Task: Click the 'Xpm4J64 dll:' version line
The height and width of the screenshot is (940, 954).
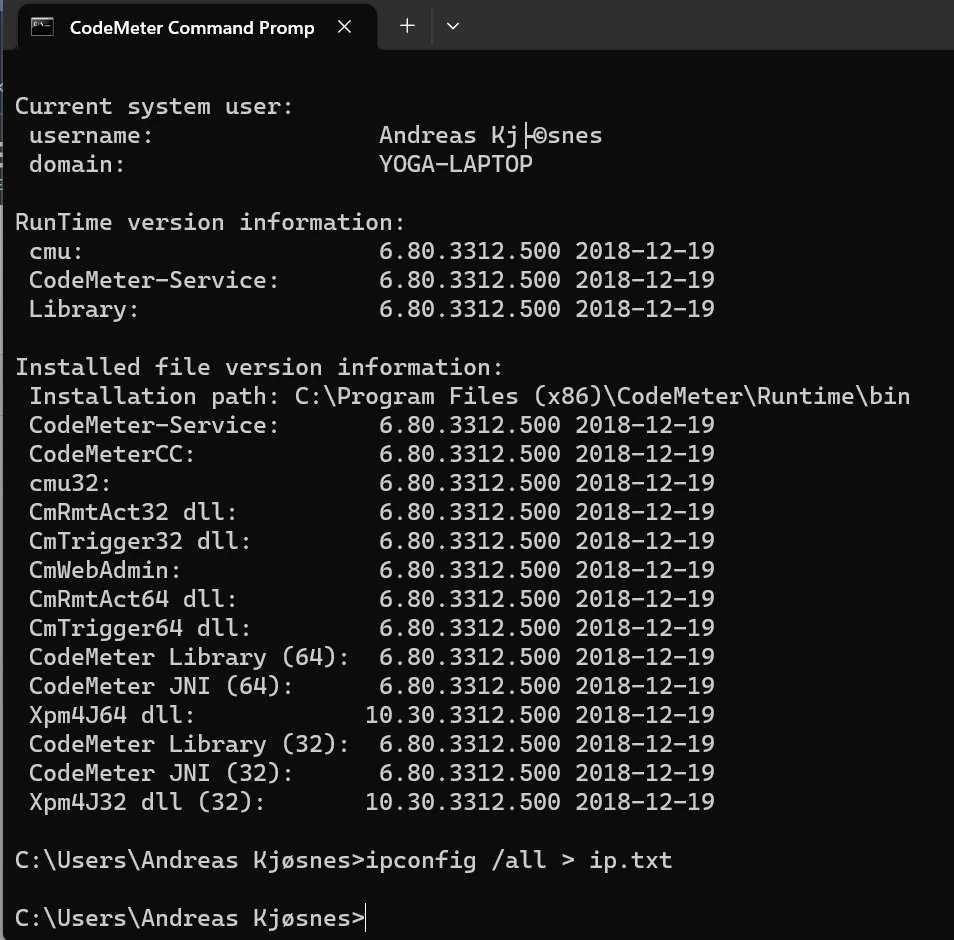Action: (372, 715)
